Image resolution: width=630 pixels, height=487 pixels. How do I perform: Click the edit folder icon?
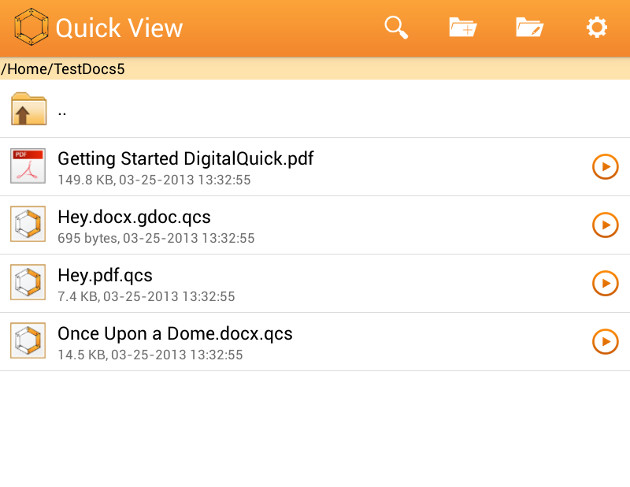[529, 27]
